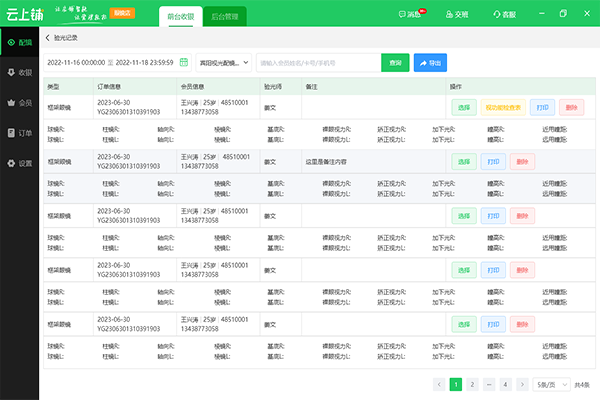This screenshot has width=600, height=400.
Task: Click the member search input field
Action: click(317, 62)
